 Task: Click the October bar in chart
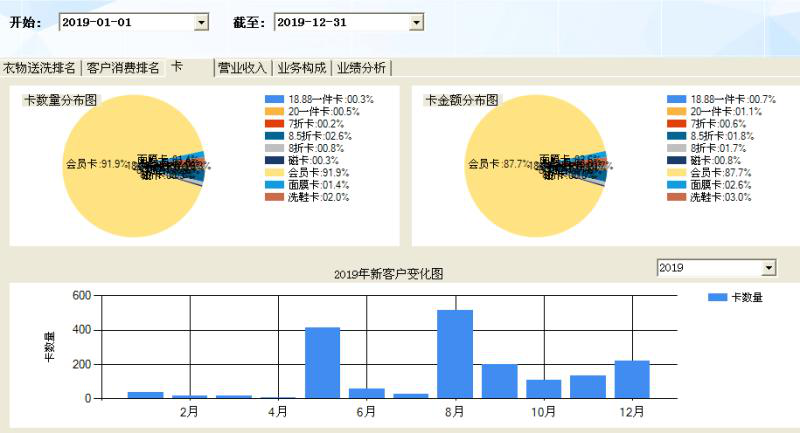pyautogui.click(x=544, y=389)
